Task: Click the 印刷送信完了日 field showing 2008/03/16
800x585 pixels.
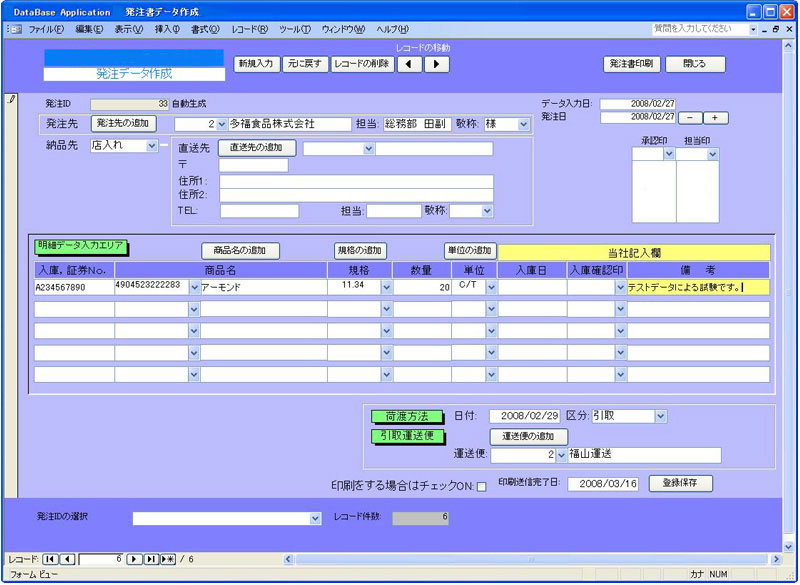Action: [603, 484]
